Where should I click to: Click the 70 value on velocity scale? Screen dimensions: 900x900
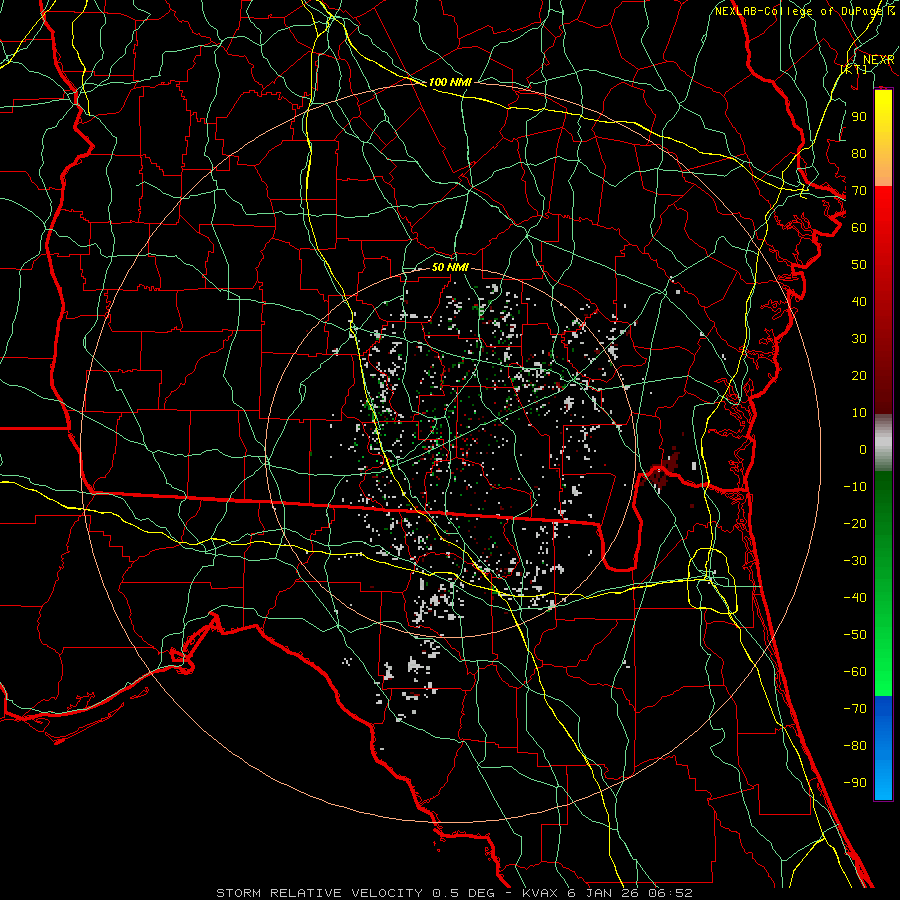click(859, 191)
